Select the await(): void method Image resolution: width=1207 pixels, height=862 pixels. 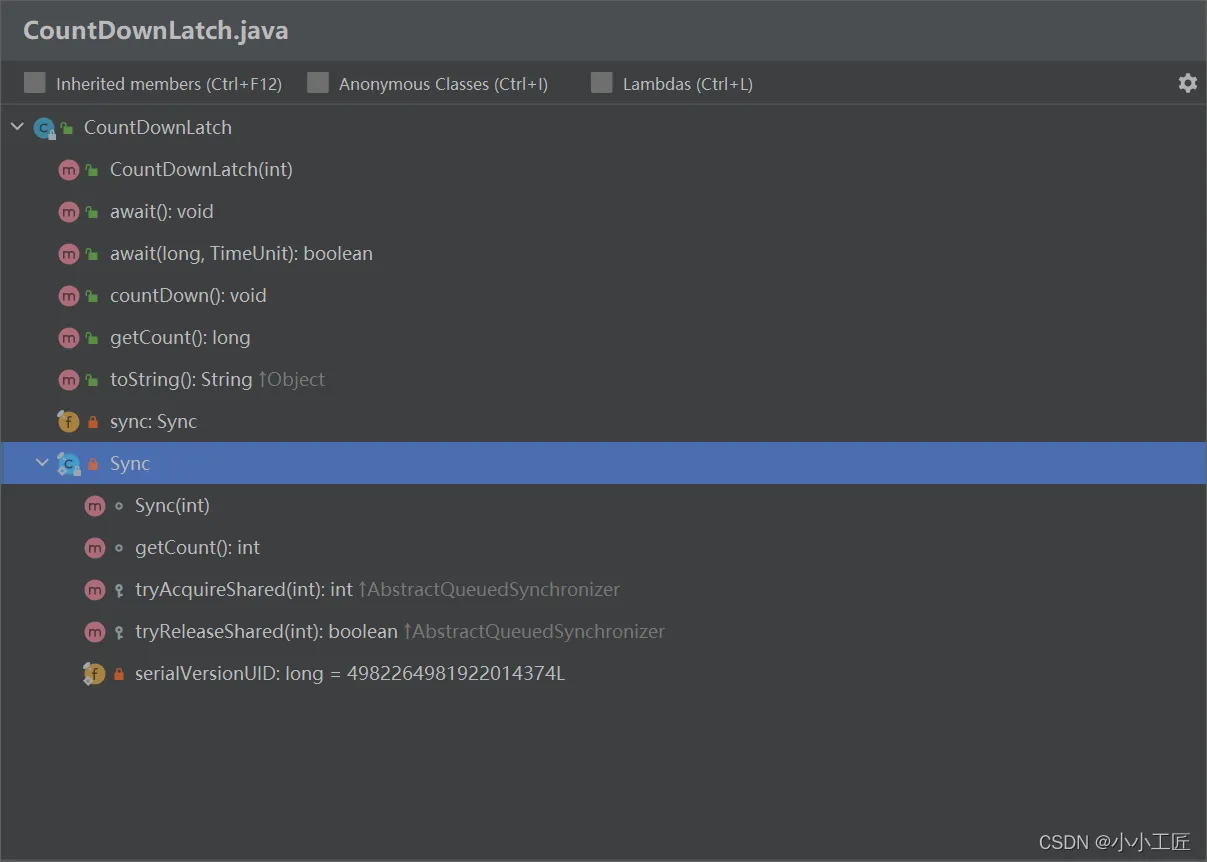[x=161, y=212]
